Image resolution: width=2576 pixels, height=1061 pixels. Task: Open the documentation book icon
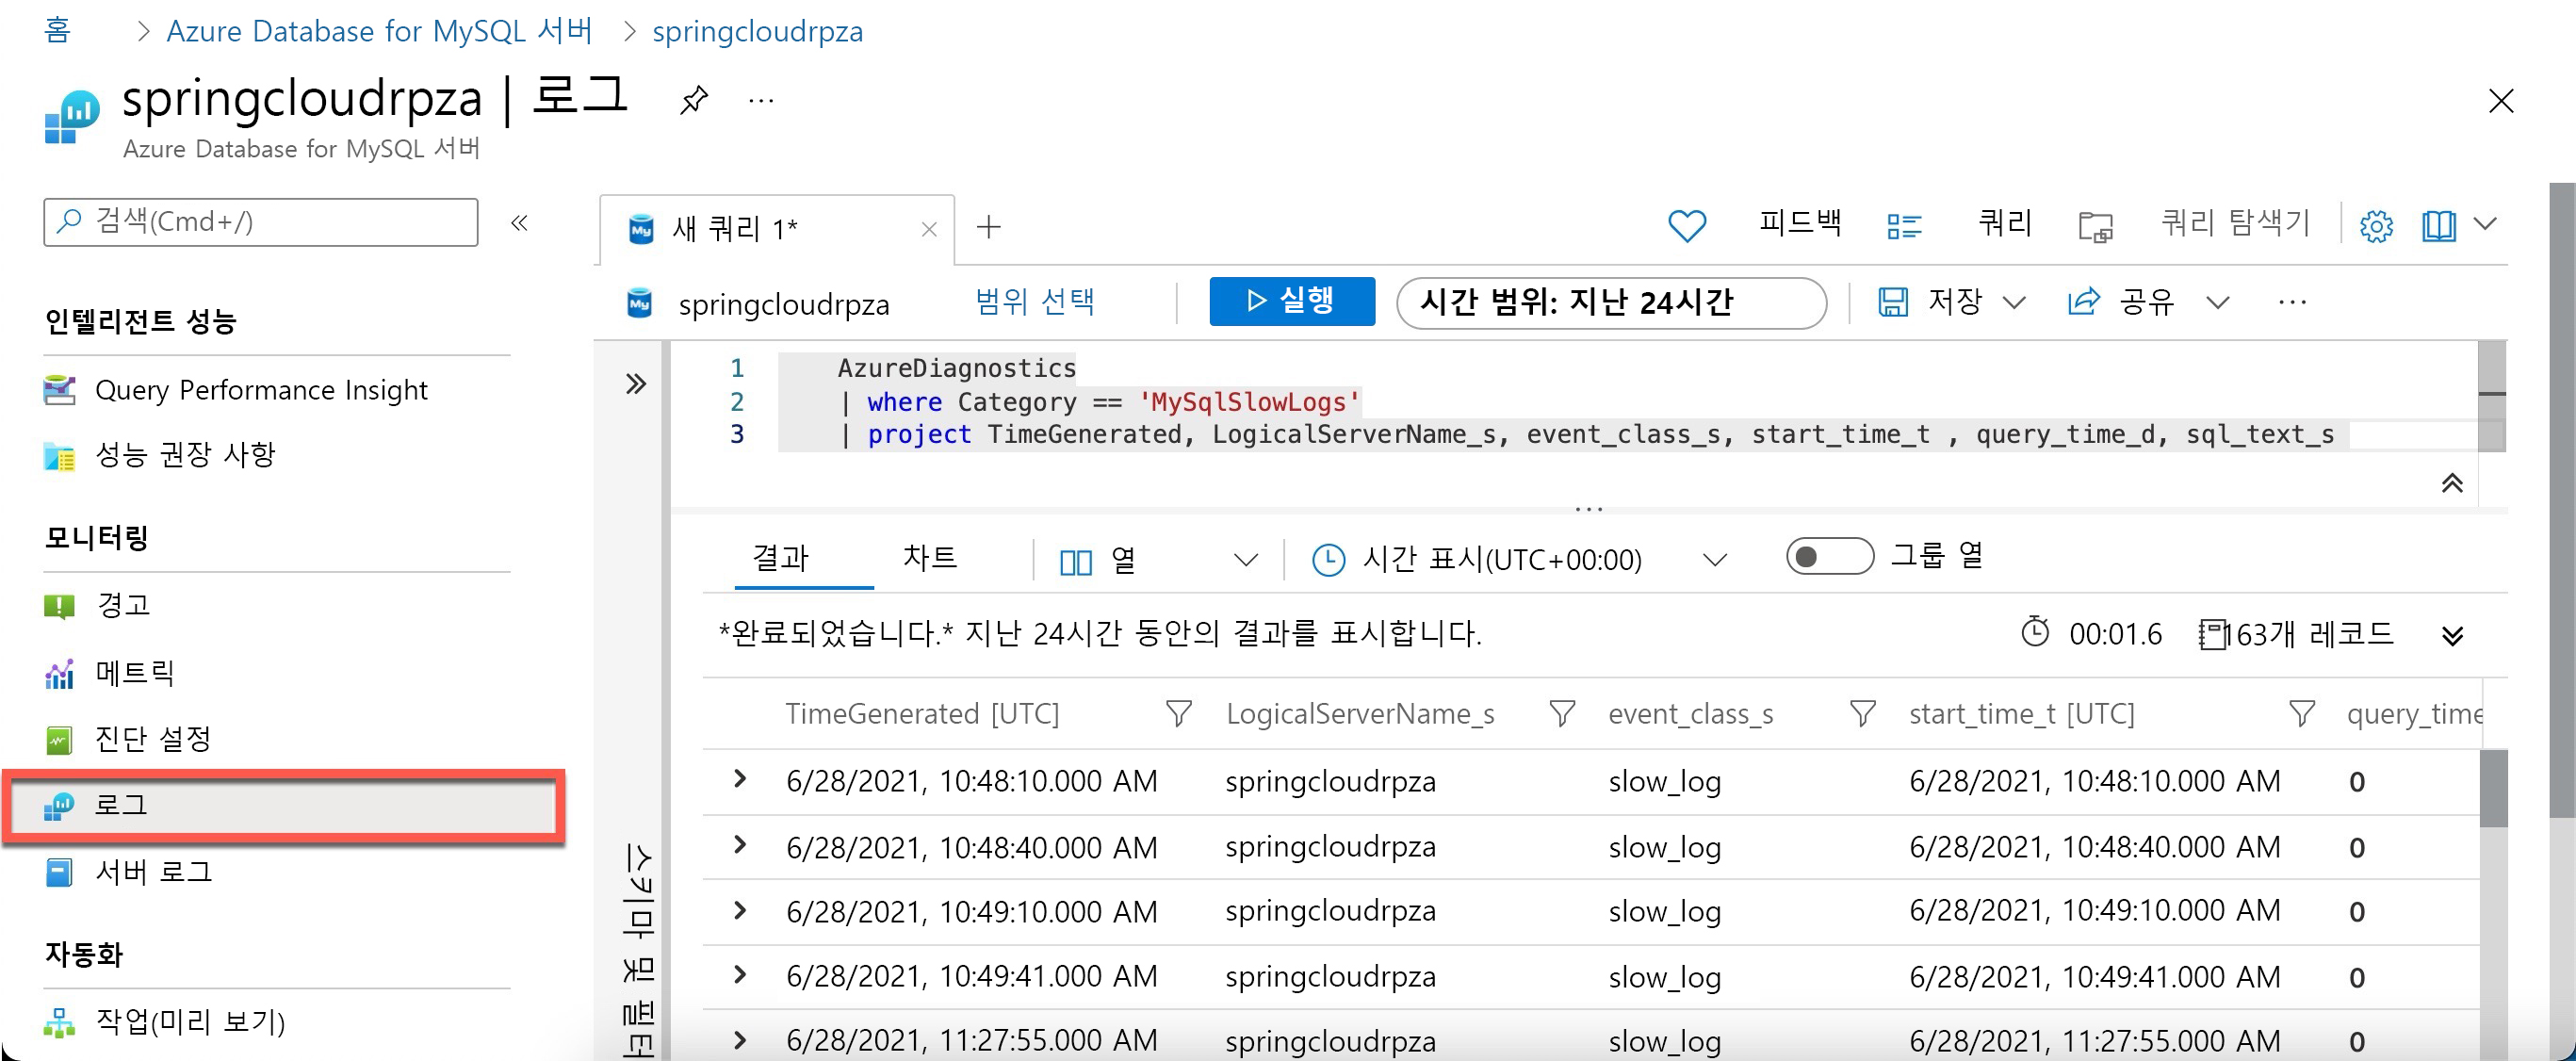2438,226
